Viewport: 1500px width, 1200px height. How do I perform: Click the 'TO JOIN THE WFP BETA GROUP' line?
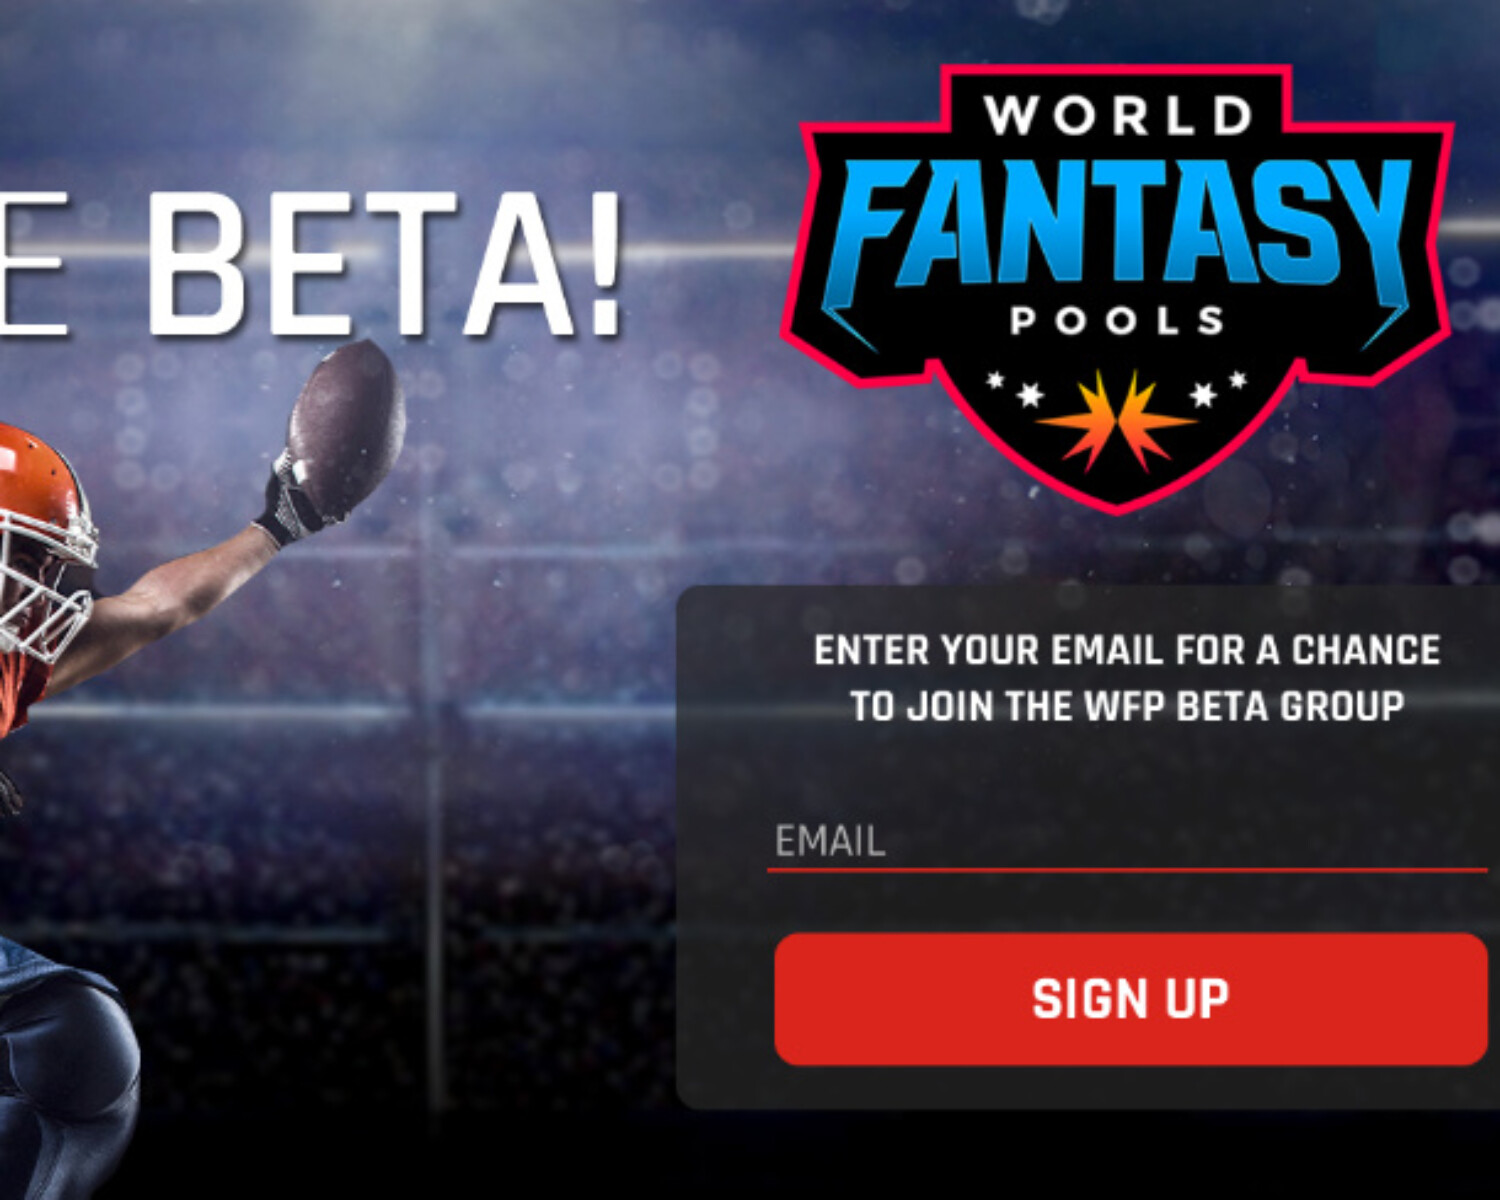coord(1127,706)
